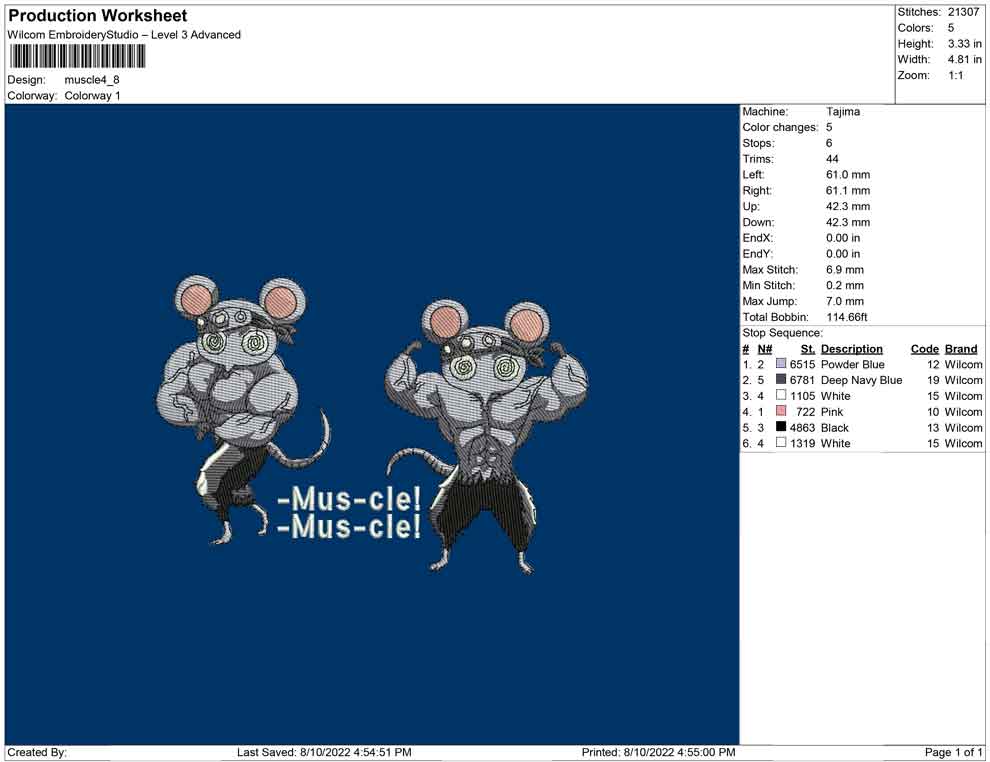This screenshot has height=762, width=990.
Task: Click the 'Production Worksheet' title
Action: (98, 16)
